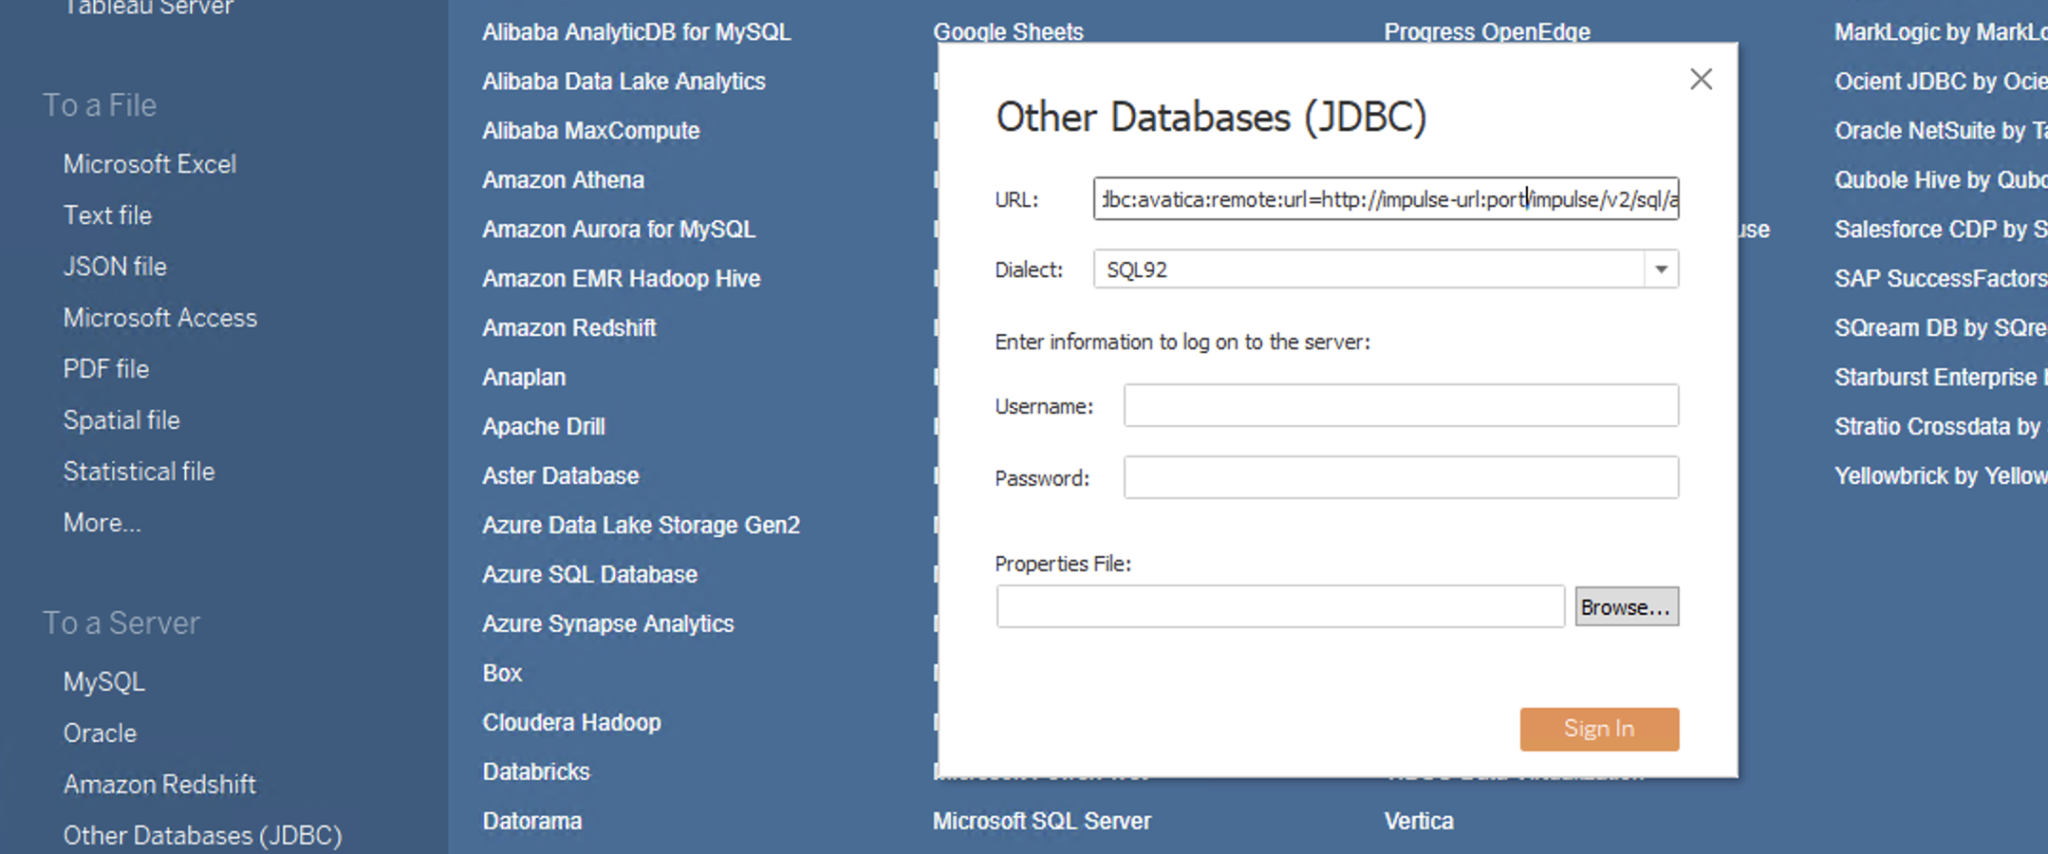The image size is (2048, 854).
Task: Open Anaplan connector
Action: (x=524, y=377)
